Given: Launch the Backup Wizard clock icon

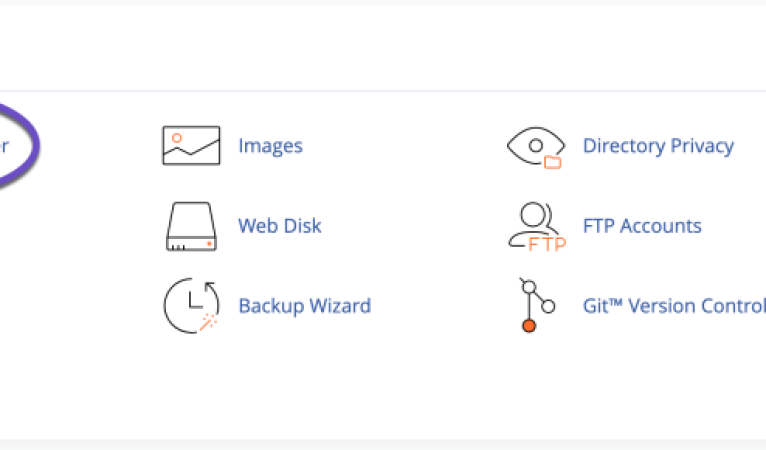Looking at the screenshot, I should (191, 306).
